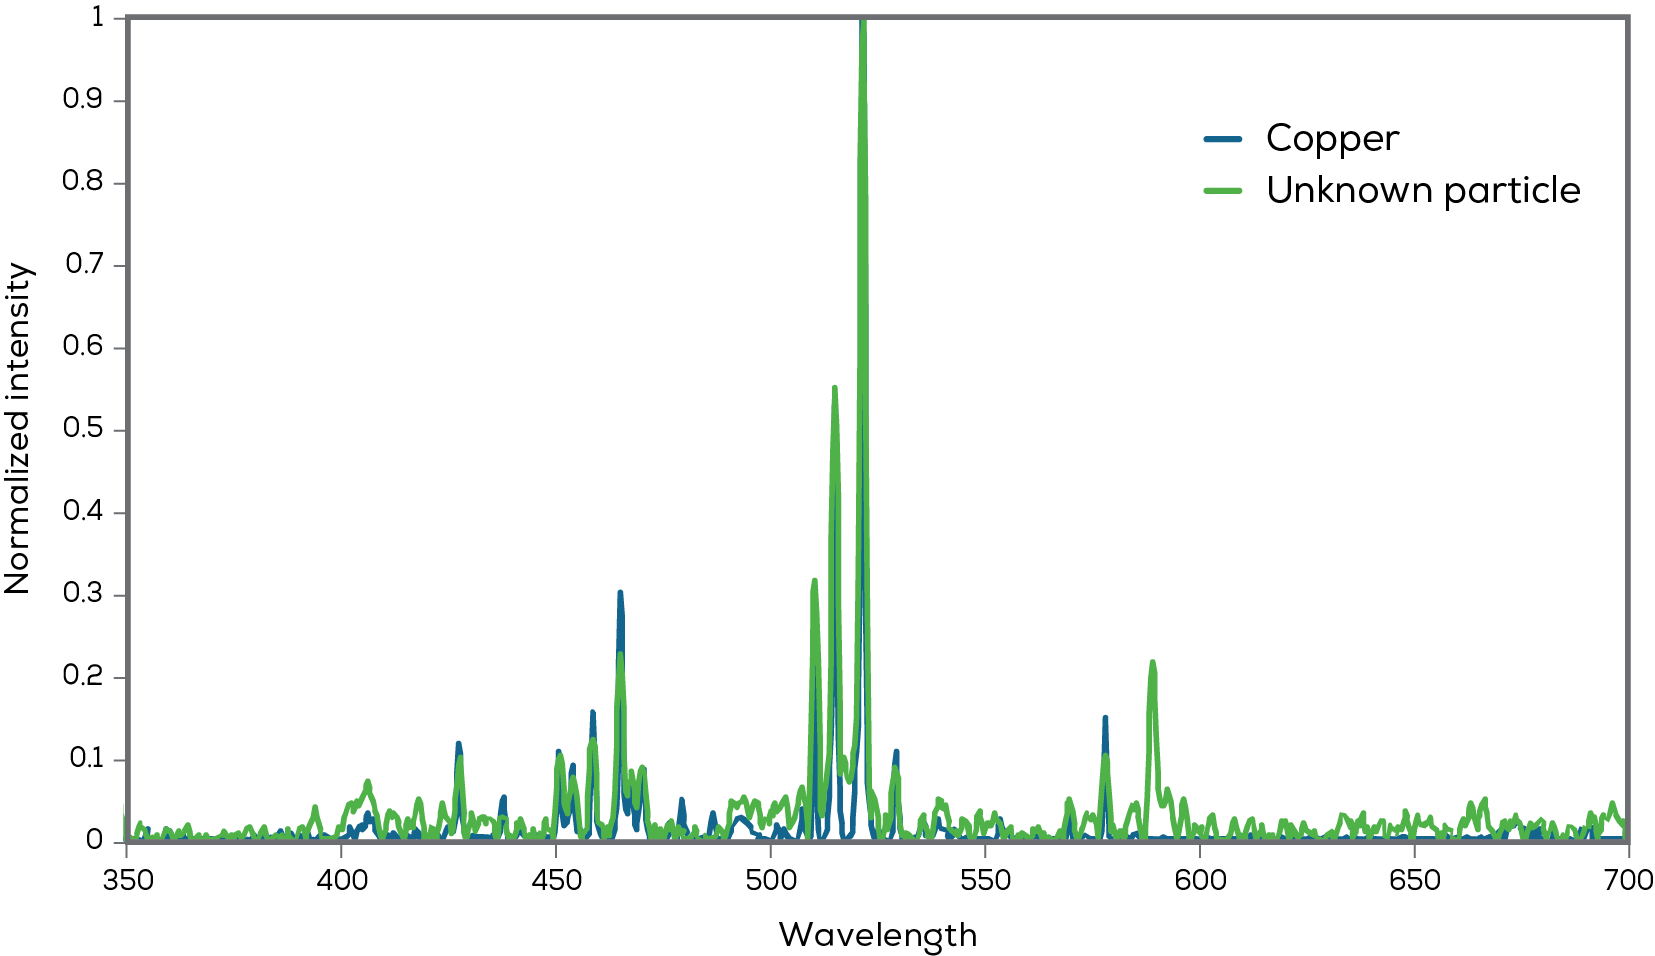Click the Unknown particle legend label
1655x956 pixels.
(x=1423, y=190)
